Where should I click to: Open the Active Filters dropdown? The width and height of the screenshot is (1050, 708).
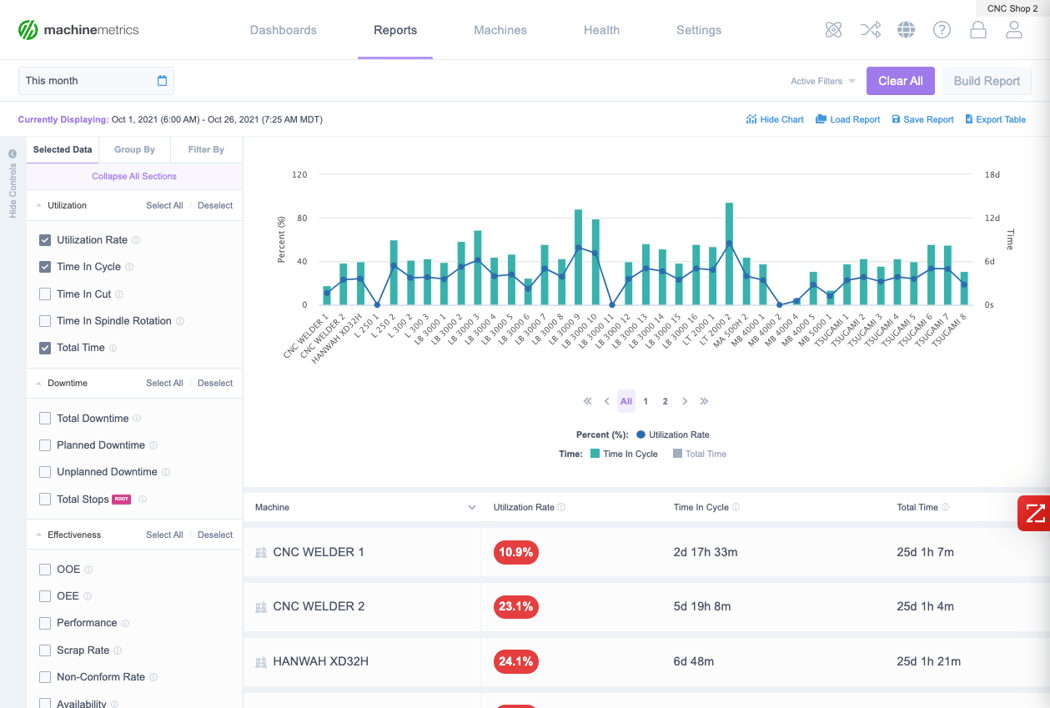click(x=823, y=81)
